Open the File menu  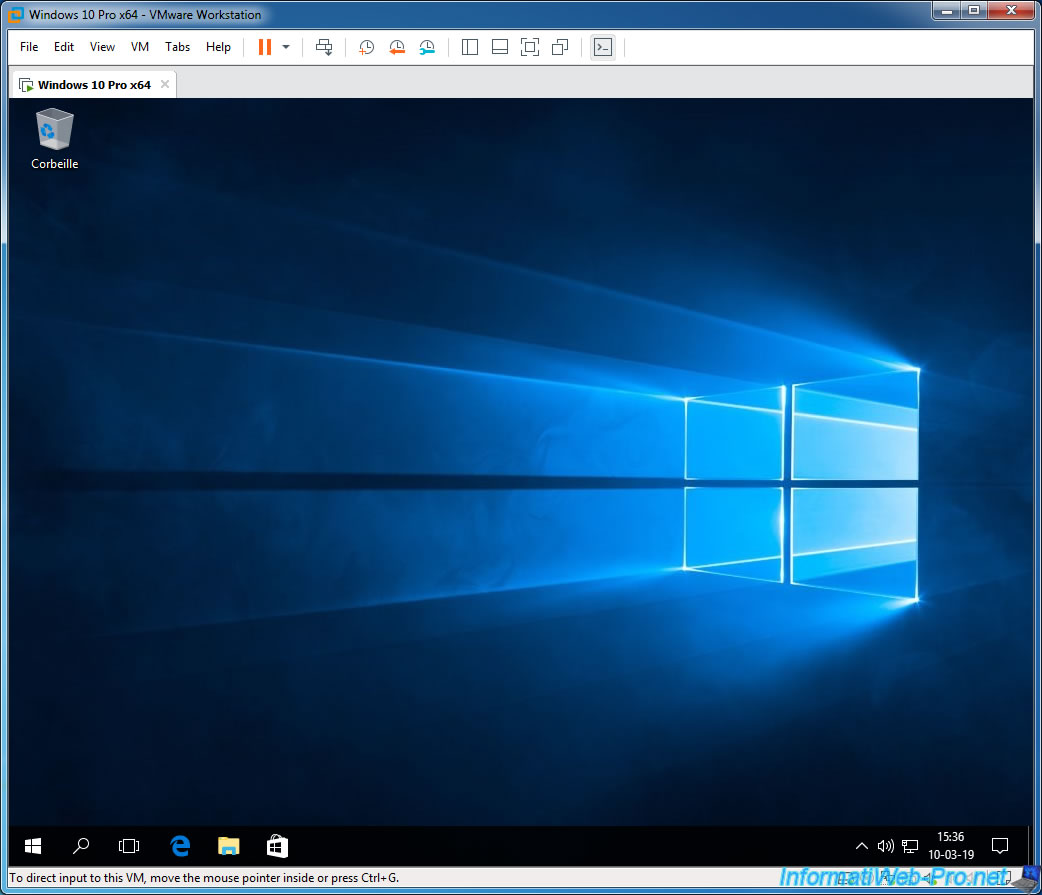29,47
